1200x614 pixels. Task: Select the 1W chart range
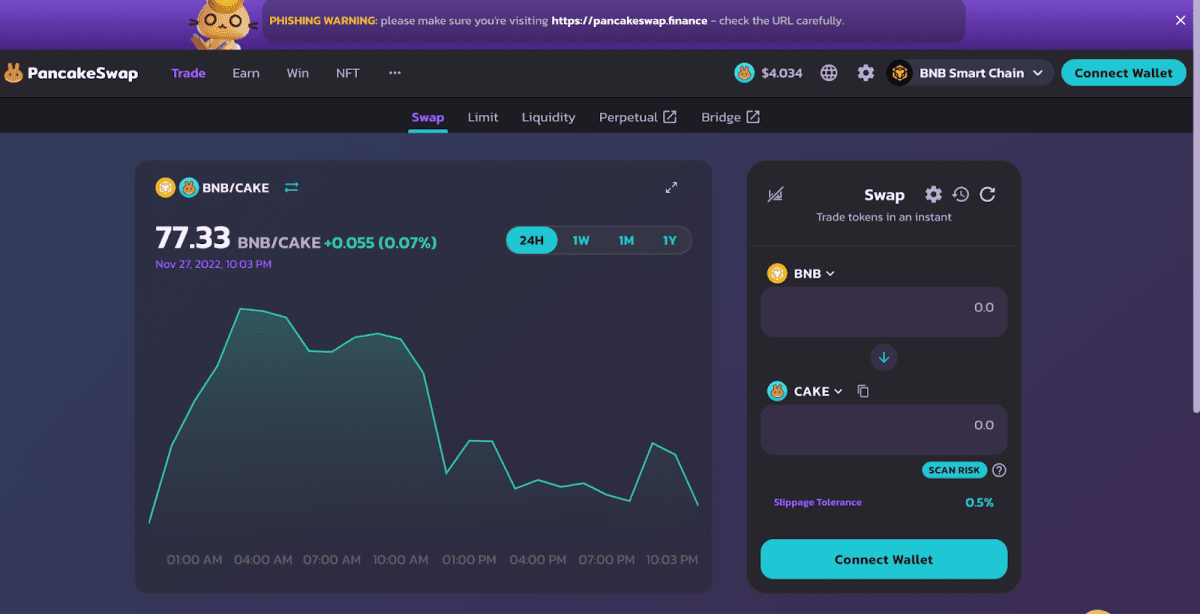pyautogui.click(x=581, y=240)
